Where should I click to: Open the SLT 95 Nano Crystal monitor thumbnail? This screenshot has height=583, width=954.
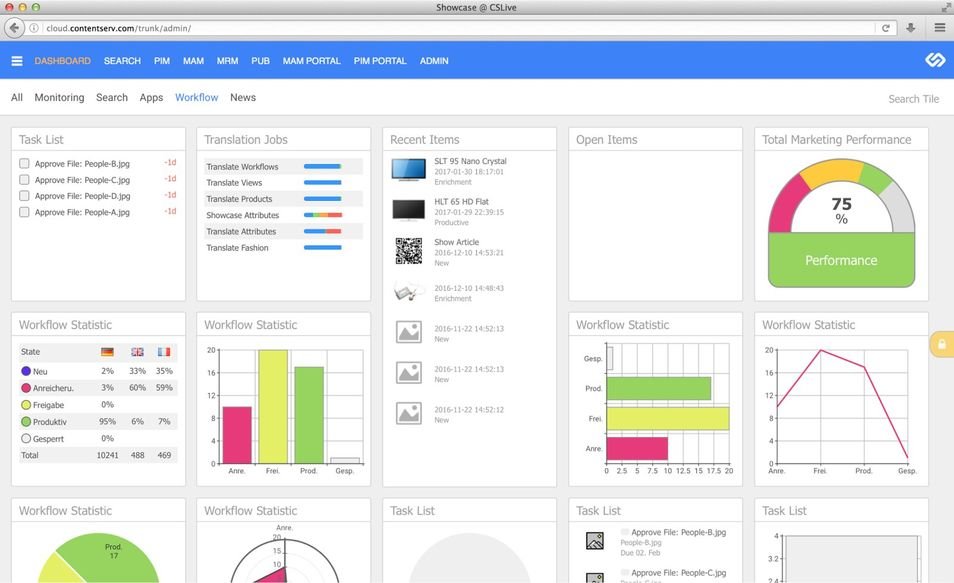pyautogui.click(x=408, y=169)
